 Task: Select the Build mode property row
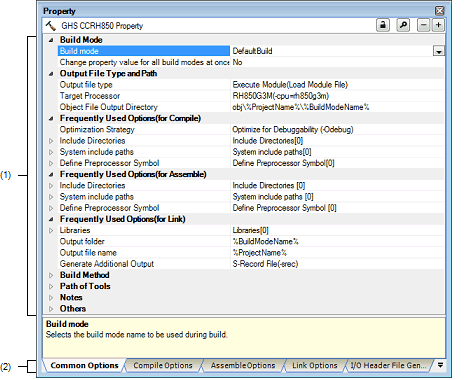click(x=144, y=51)
